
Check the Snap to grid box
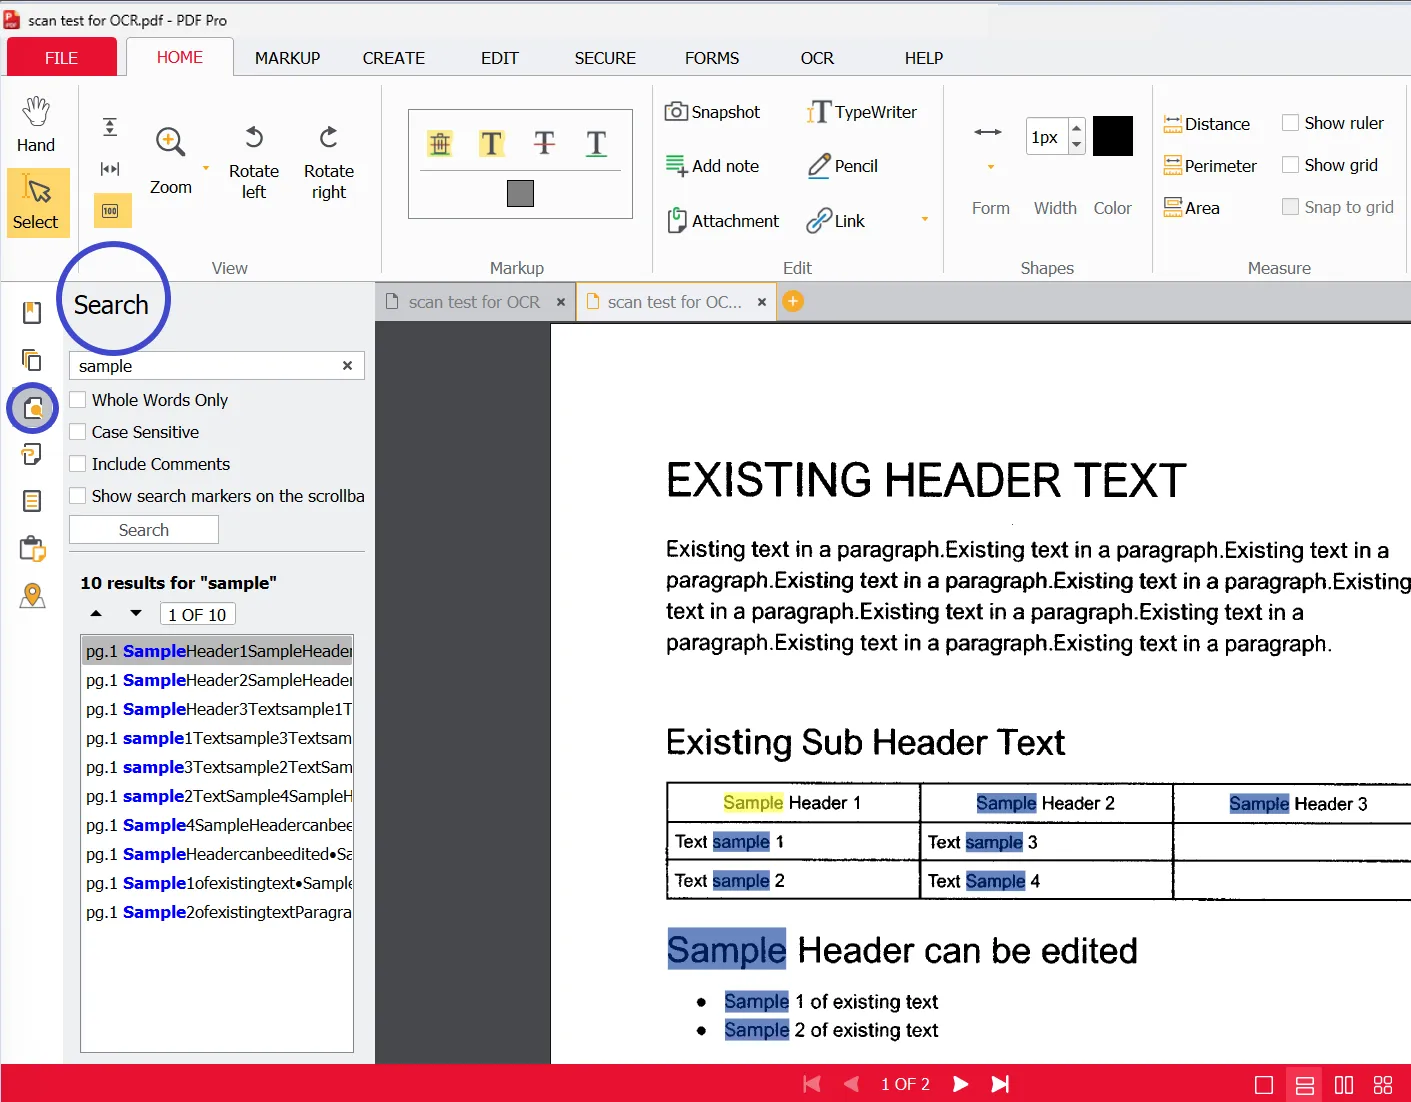tap(1290, 207)
